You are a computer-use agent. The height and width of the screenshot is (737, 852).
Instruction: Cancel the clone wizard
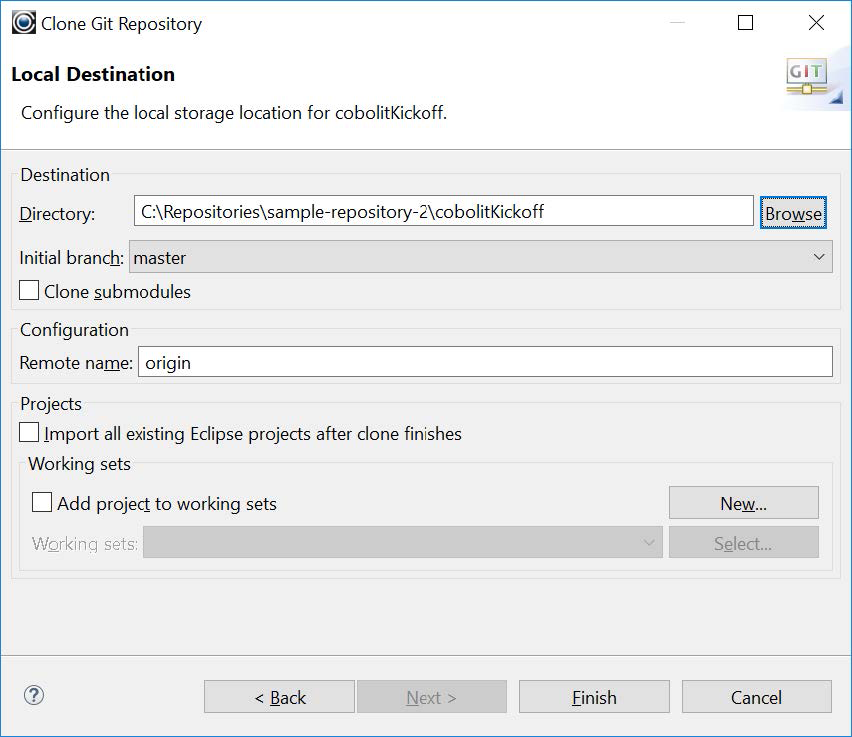pos(756,697)
